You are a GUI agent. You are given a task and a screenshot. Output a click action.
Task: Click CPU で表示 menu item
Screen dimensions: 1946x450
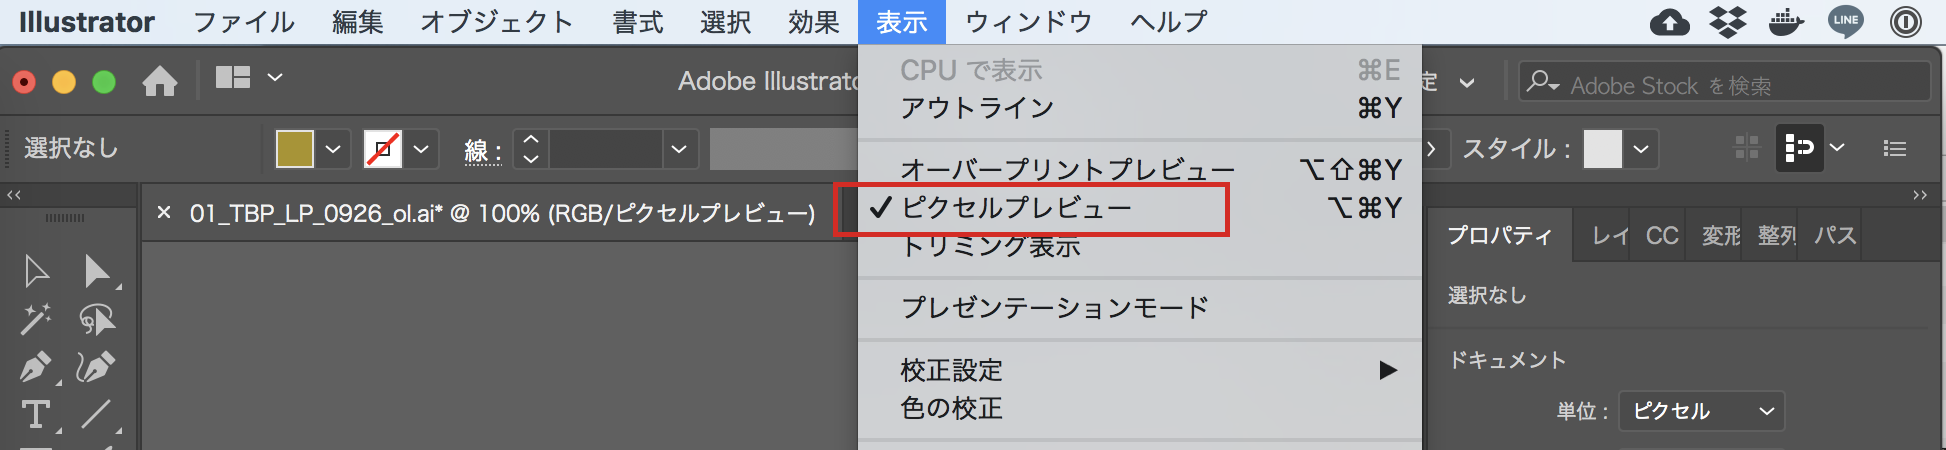tap(1140, 70)
